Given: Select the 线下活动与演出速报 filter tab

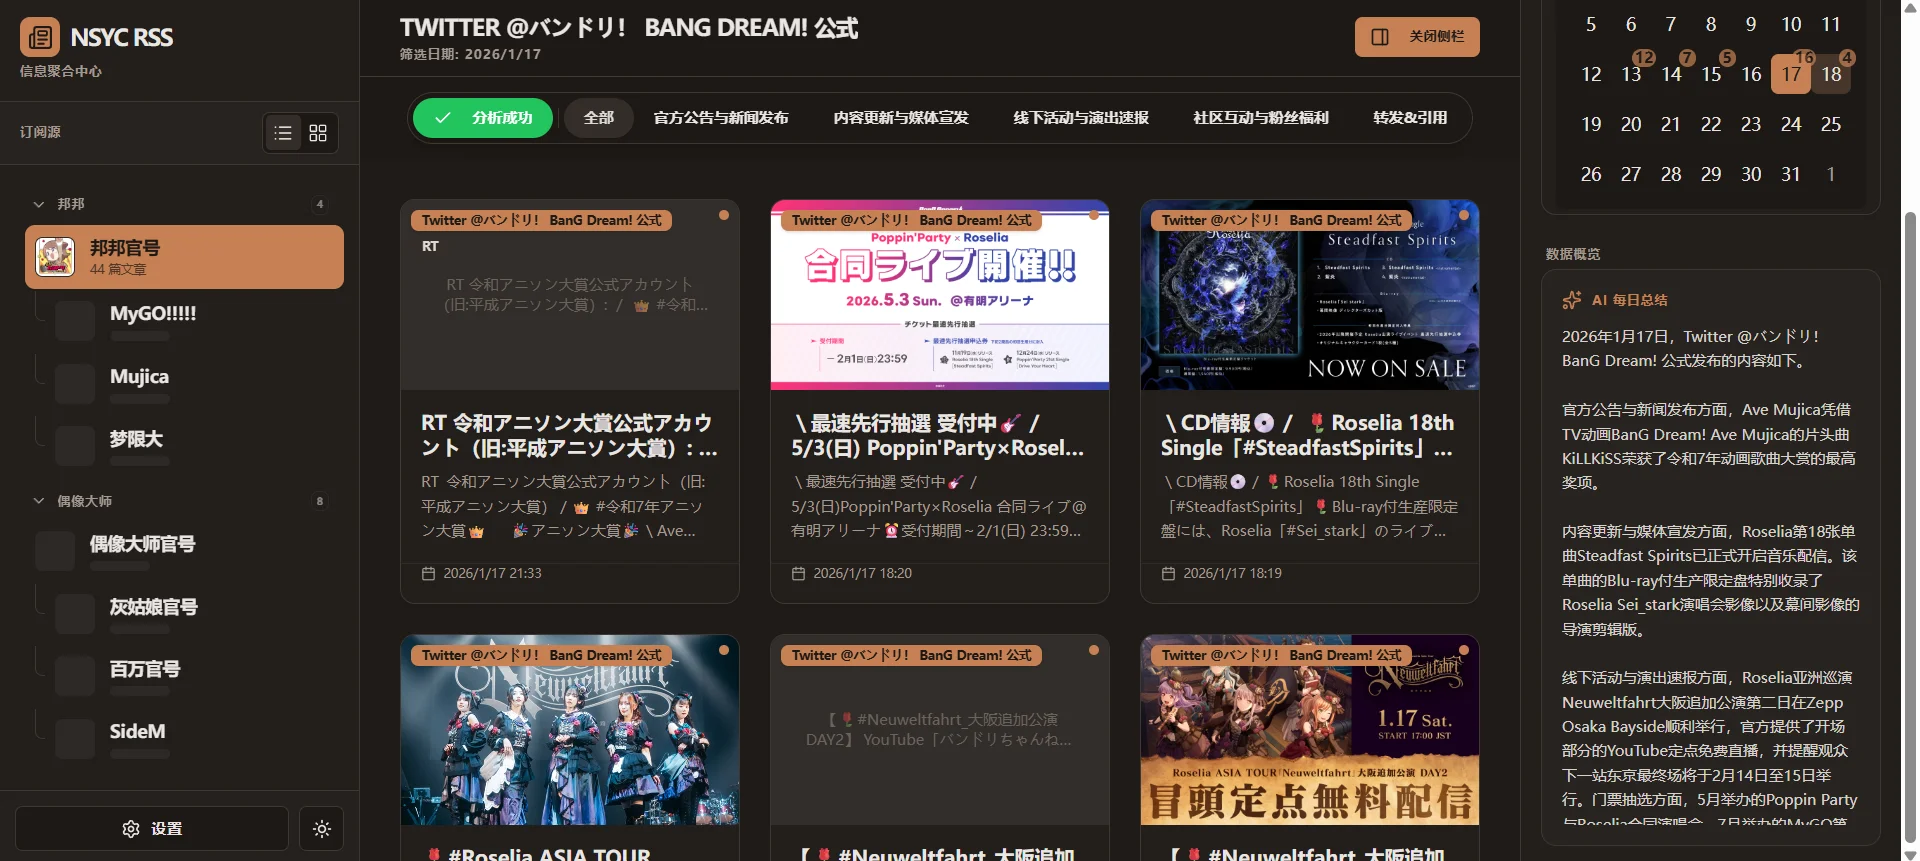Looking at the screenshot, I should [x=1081, y=118].
